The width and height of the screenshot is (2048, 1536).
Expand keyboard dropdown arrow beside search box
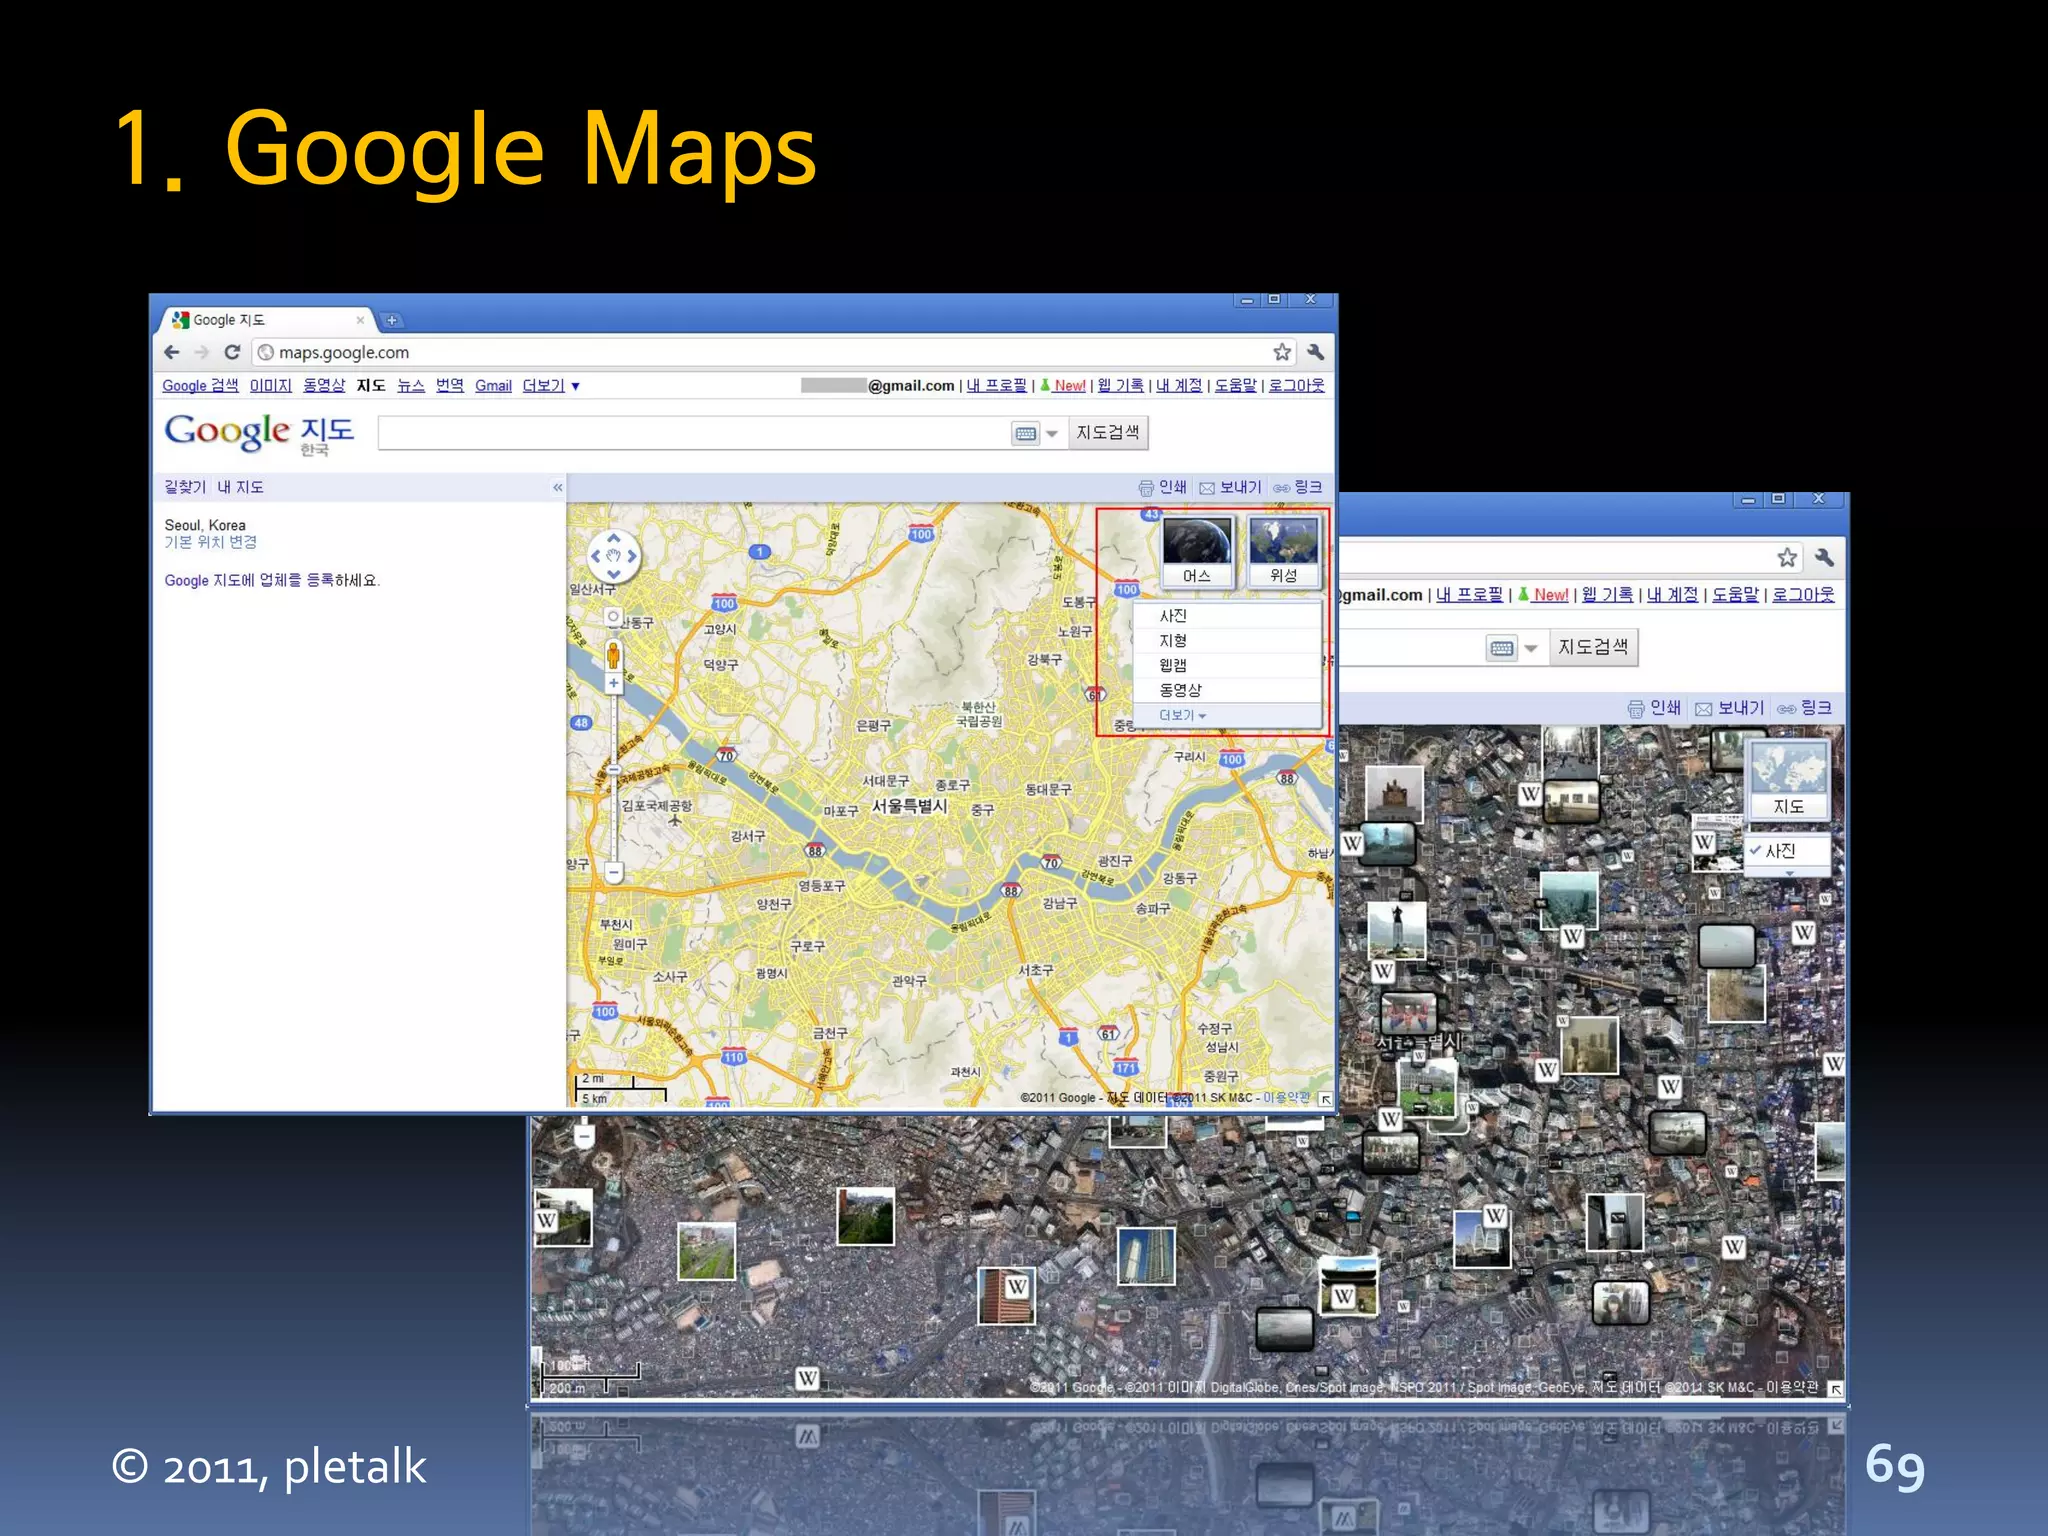(x=1052, y=434)
